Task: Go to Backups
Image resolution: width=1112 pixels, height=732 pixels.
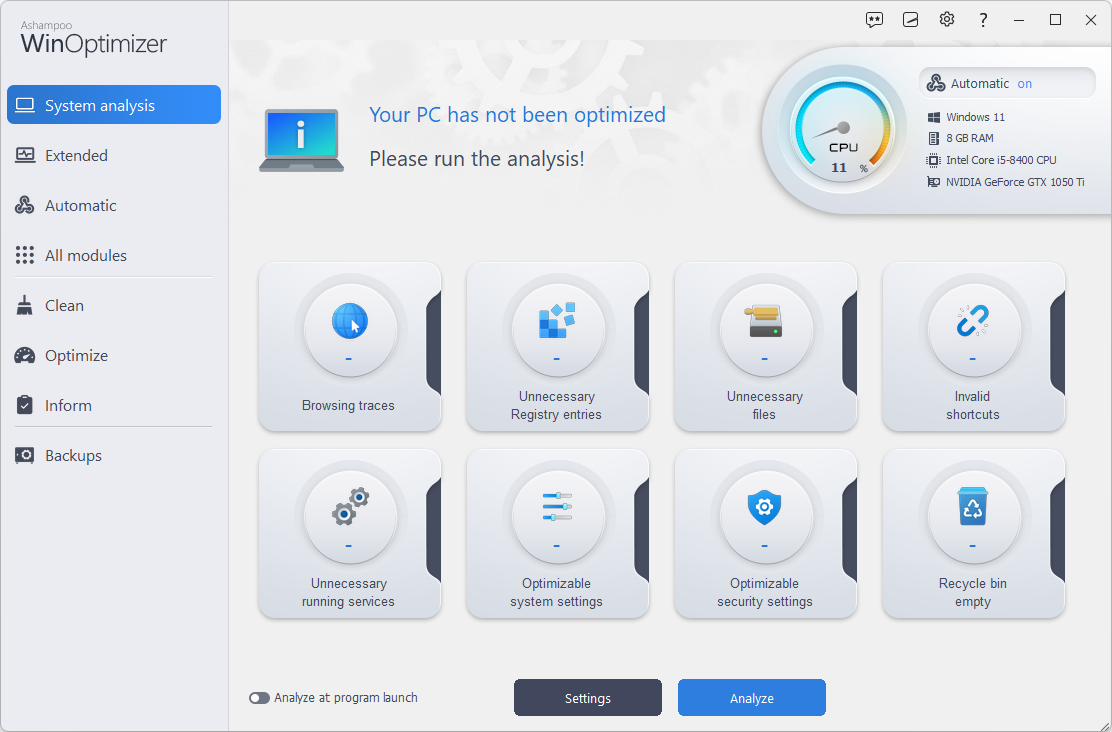Action: [x=113, y=455]
